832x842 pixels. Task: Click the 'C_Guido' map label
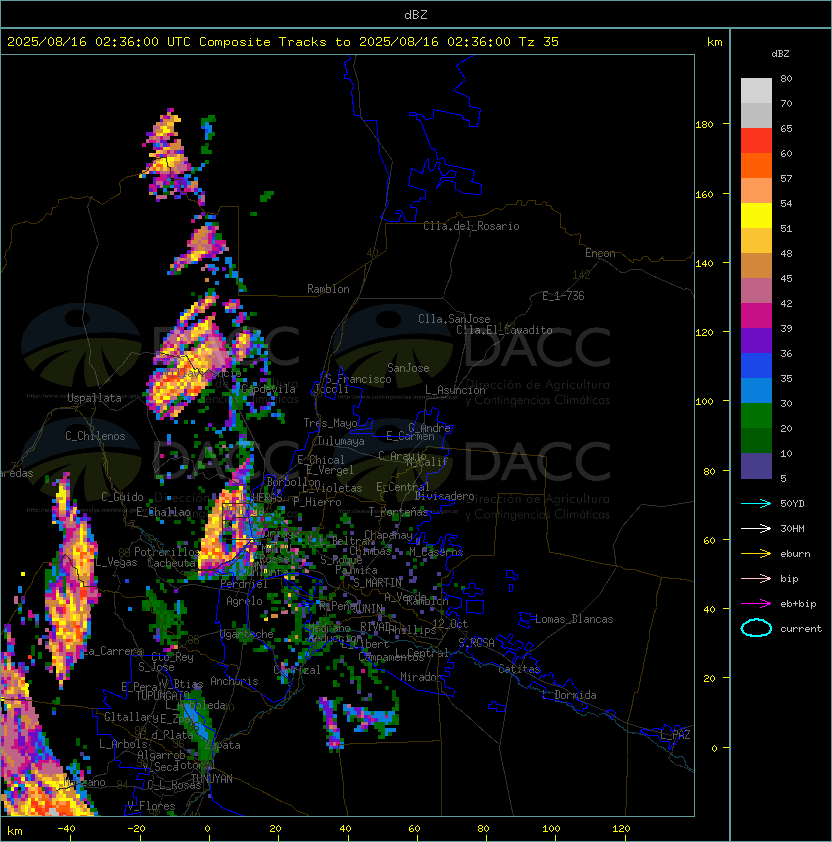pyautogui.click(x=122, y=497)
